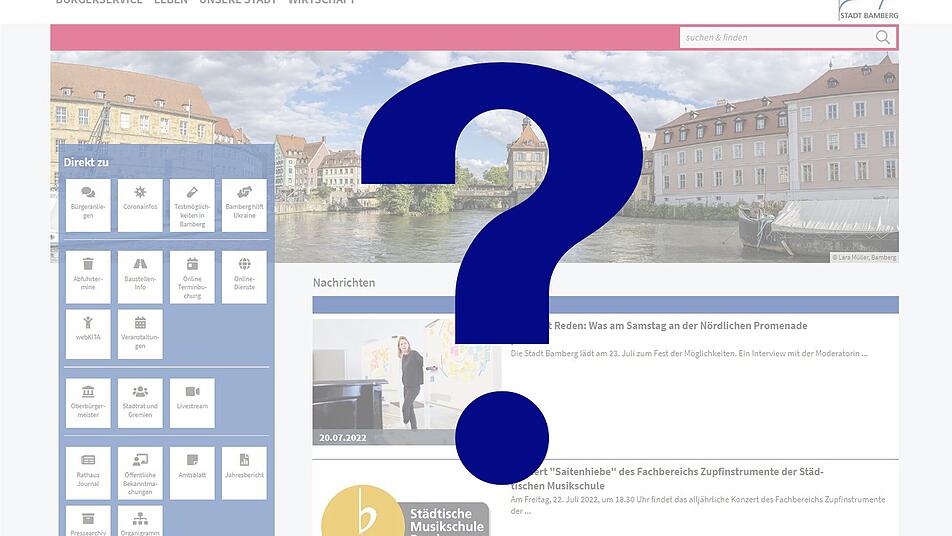Open the Pressearchiv tile
952x536 pixels.
pyautogui.click(x=88, y=521)
